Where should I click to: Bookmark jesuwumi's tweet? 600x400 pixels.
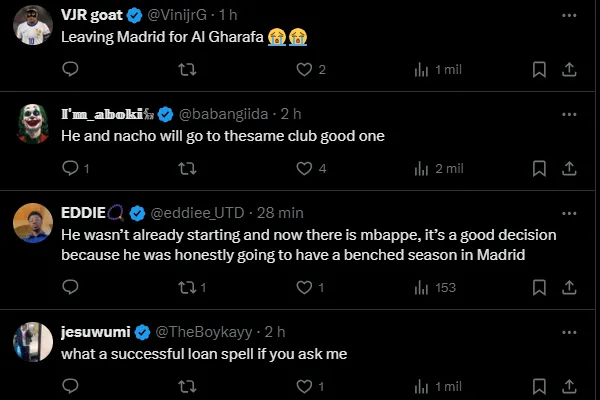click(538, 385)
